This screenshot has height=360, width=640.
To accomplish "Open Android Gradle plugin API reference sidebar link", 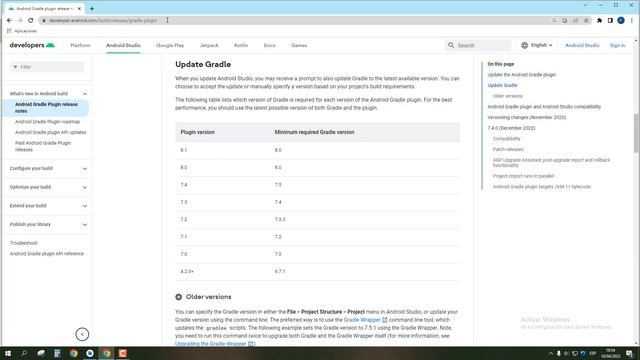I will (47, 253).
